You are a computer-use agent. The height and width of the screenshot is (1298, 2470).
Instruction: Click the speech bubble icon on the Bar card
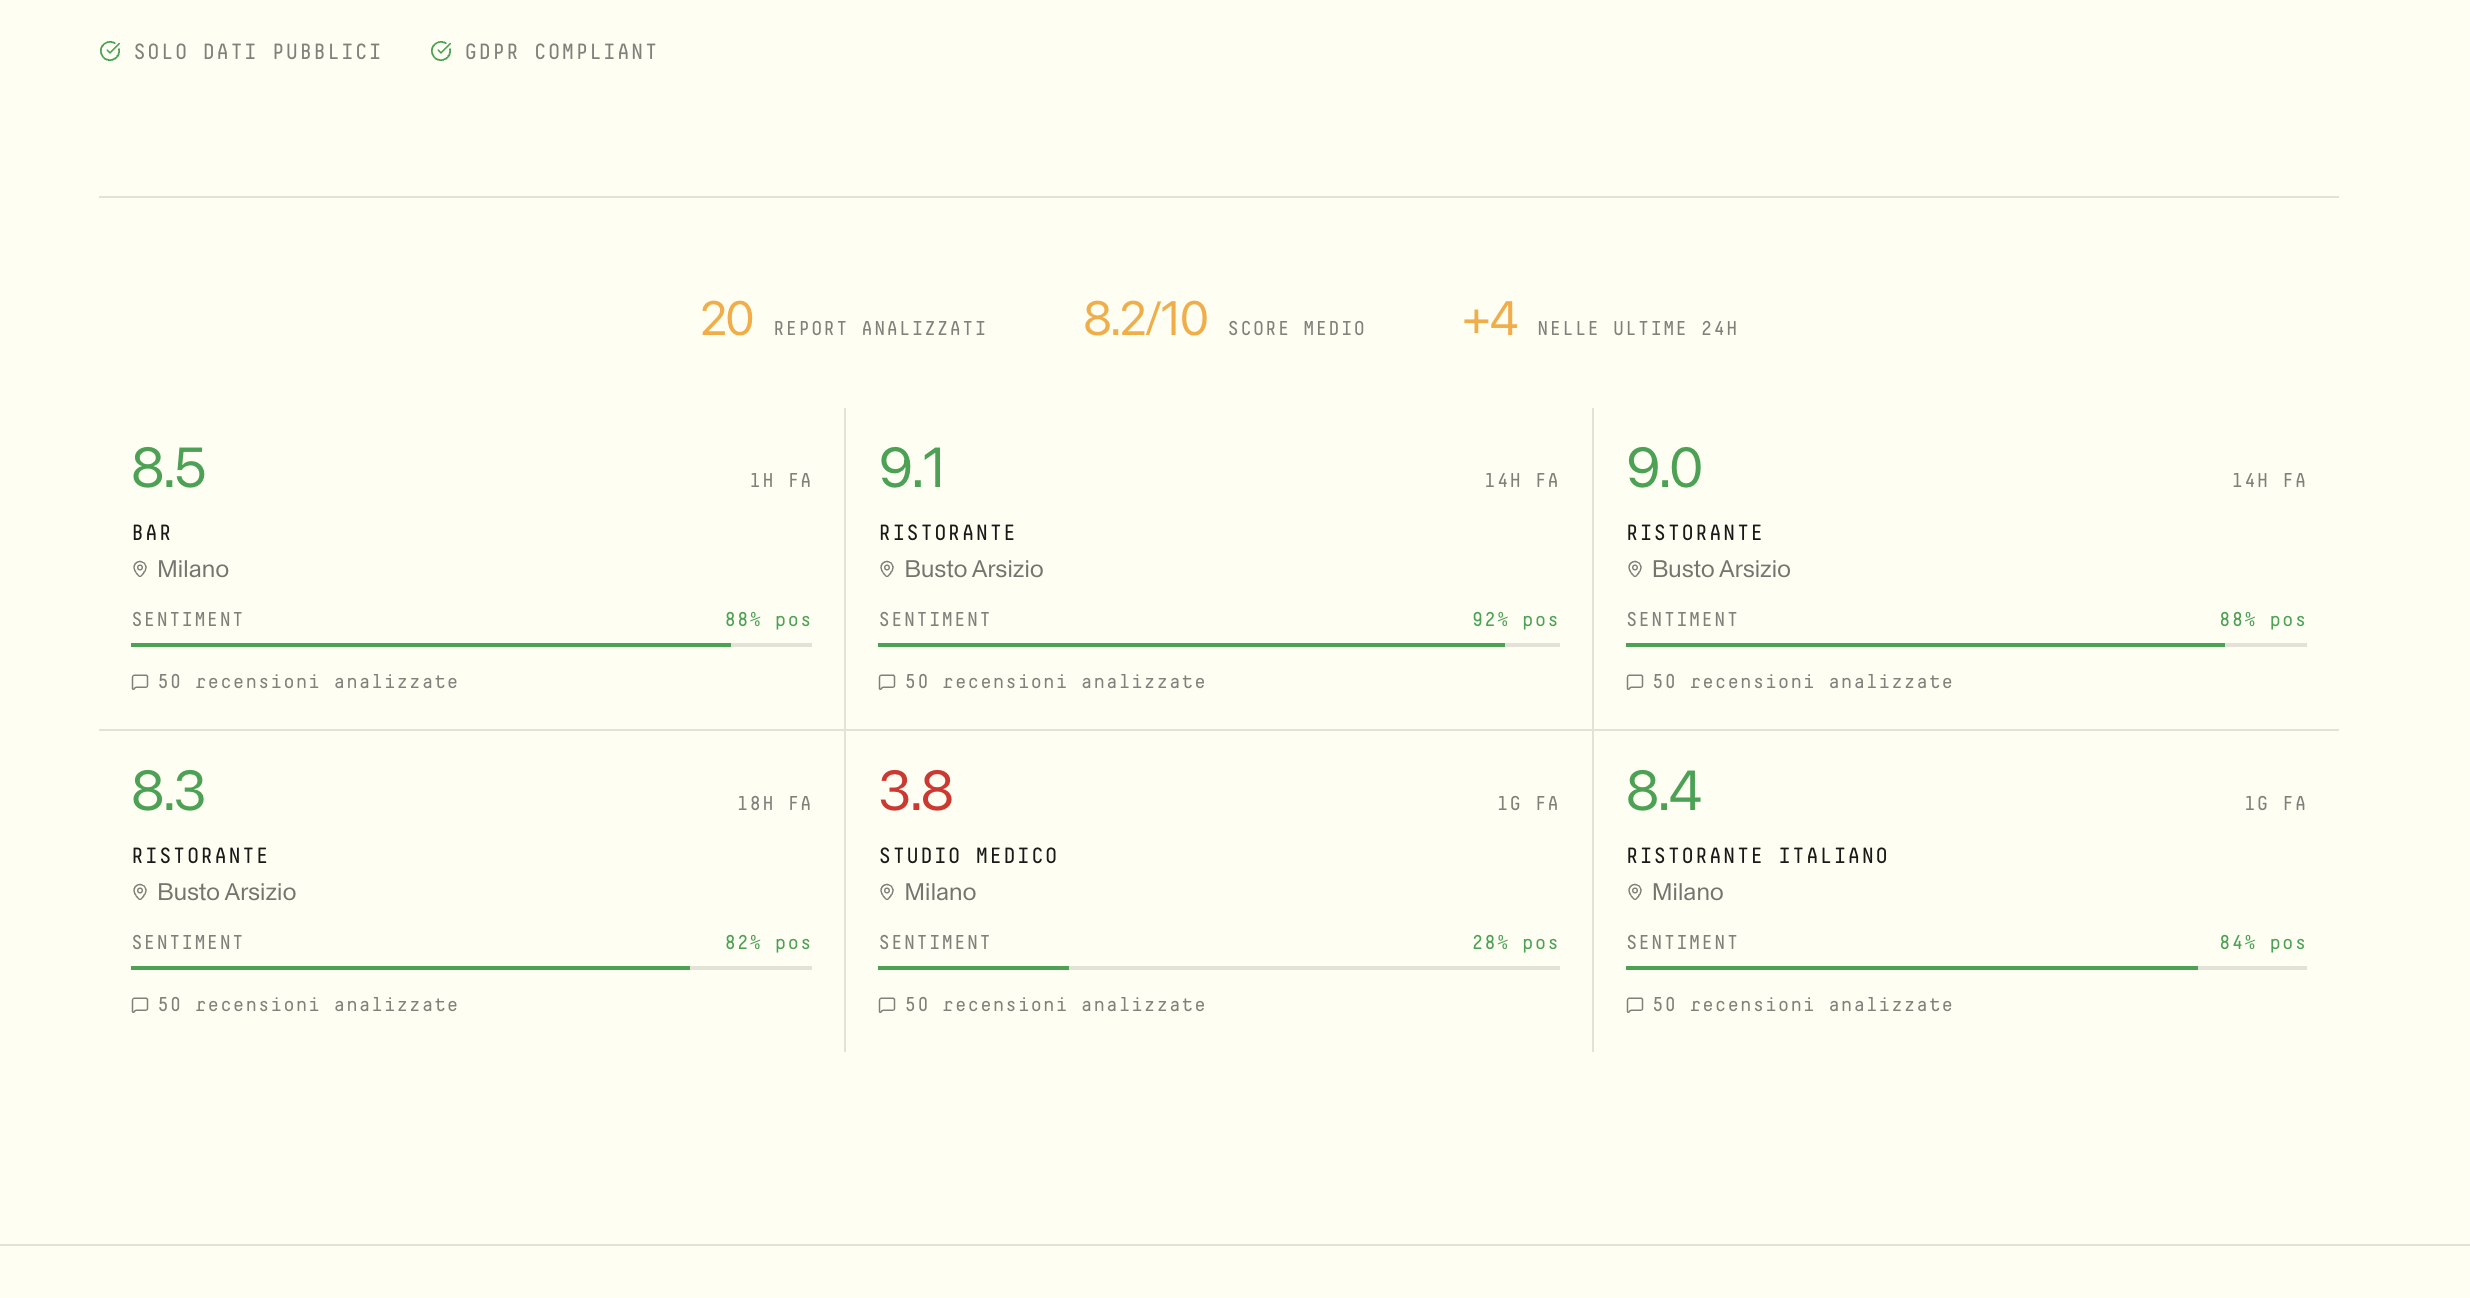tap(140, 681)
